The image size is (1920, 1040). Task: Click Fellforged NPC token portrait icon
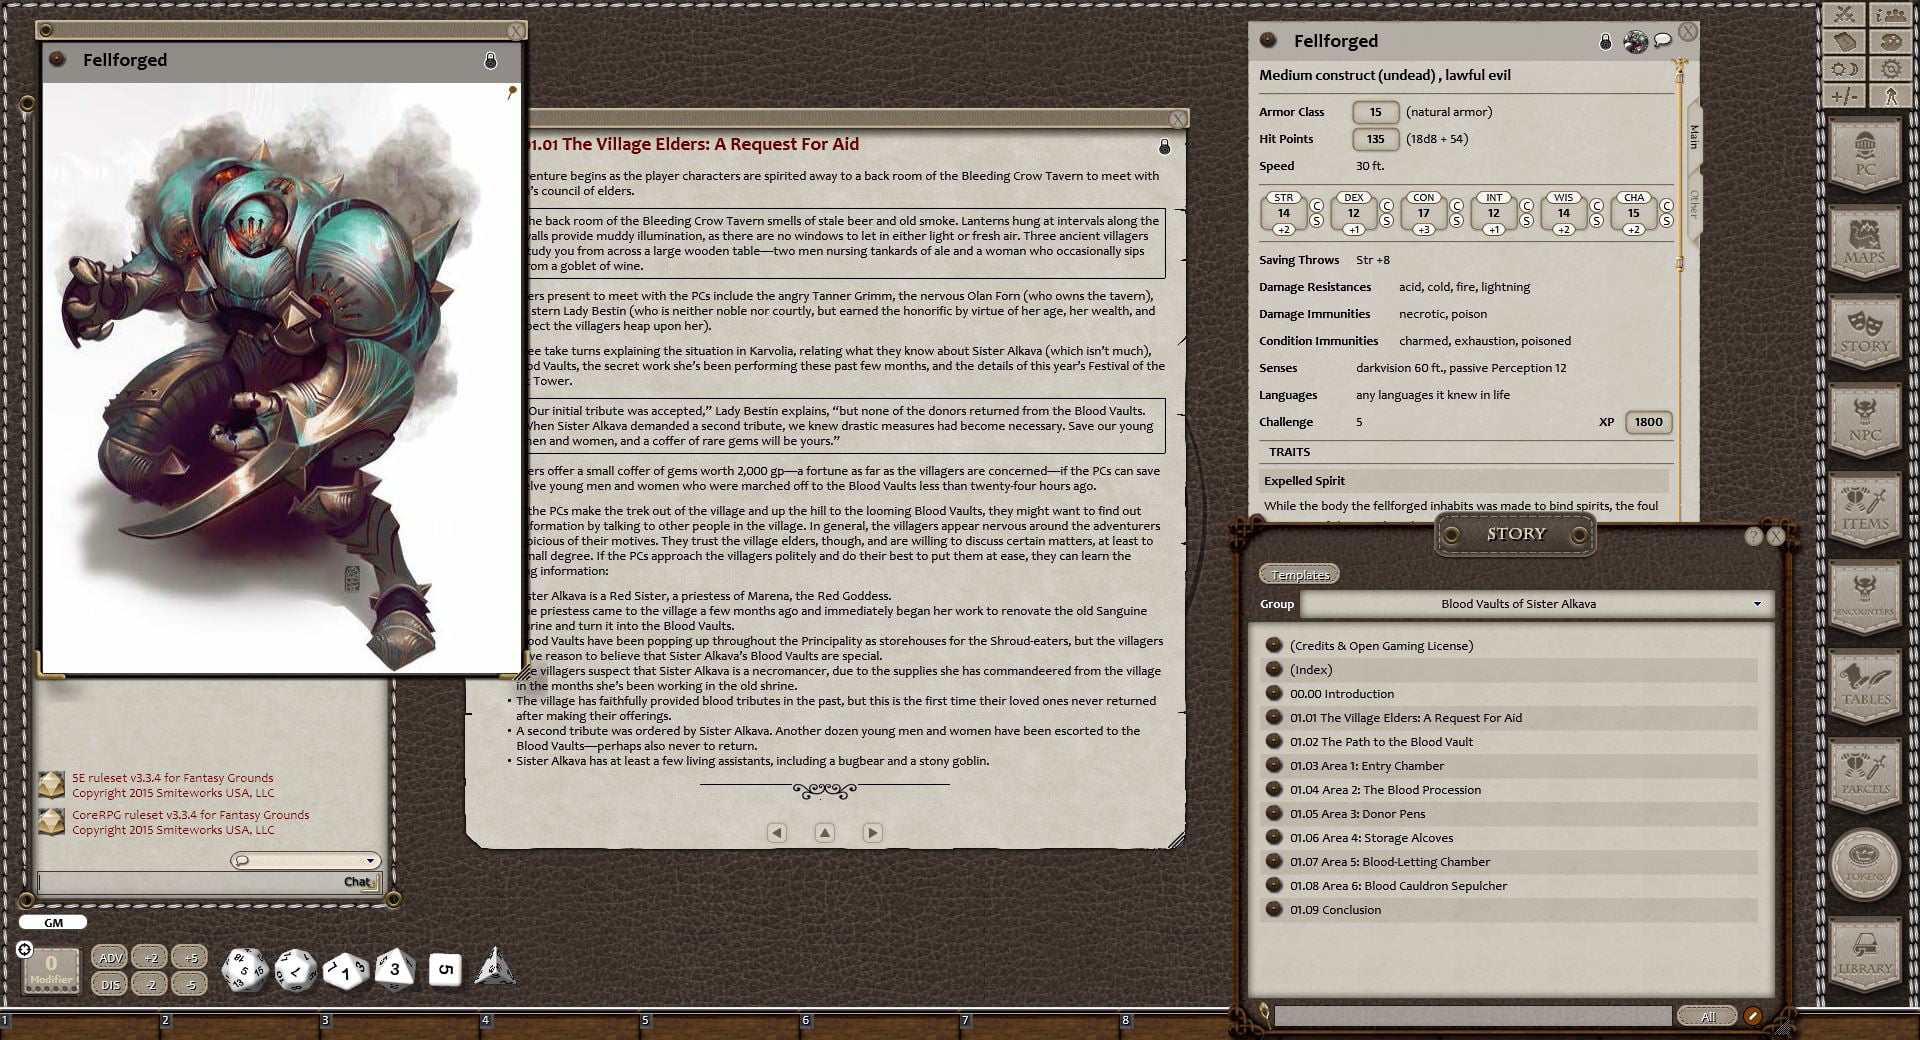coord(1635,41)
